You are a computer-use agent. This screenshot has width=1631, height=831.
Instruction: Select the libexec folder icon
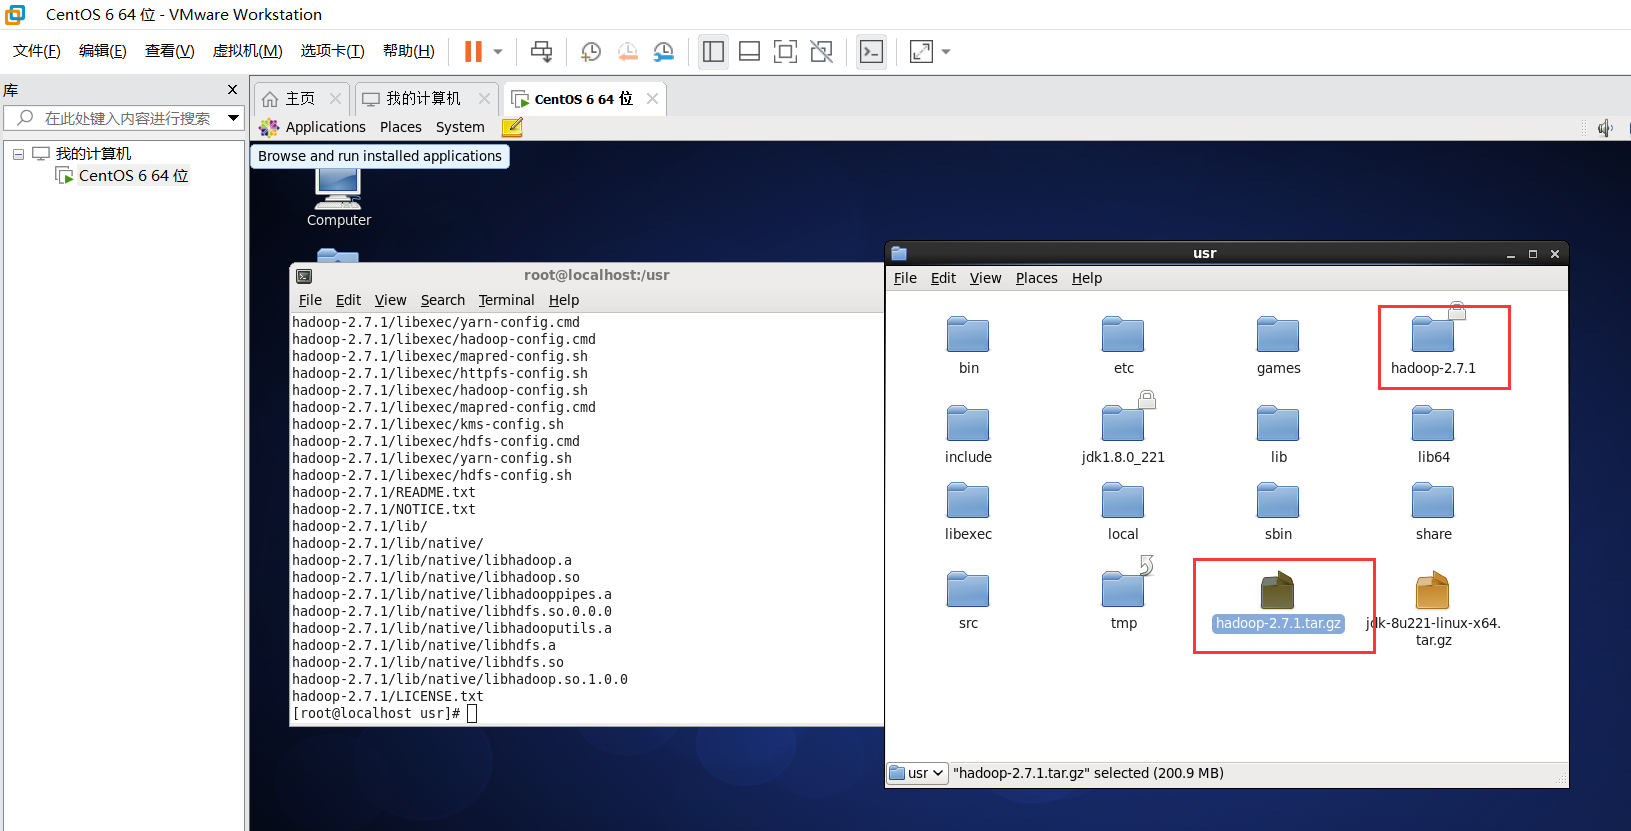[x=968, y=500]
